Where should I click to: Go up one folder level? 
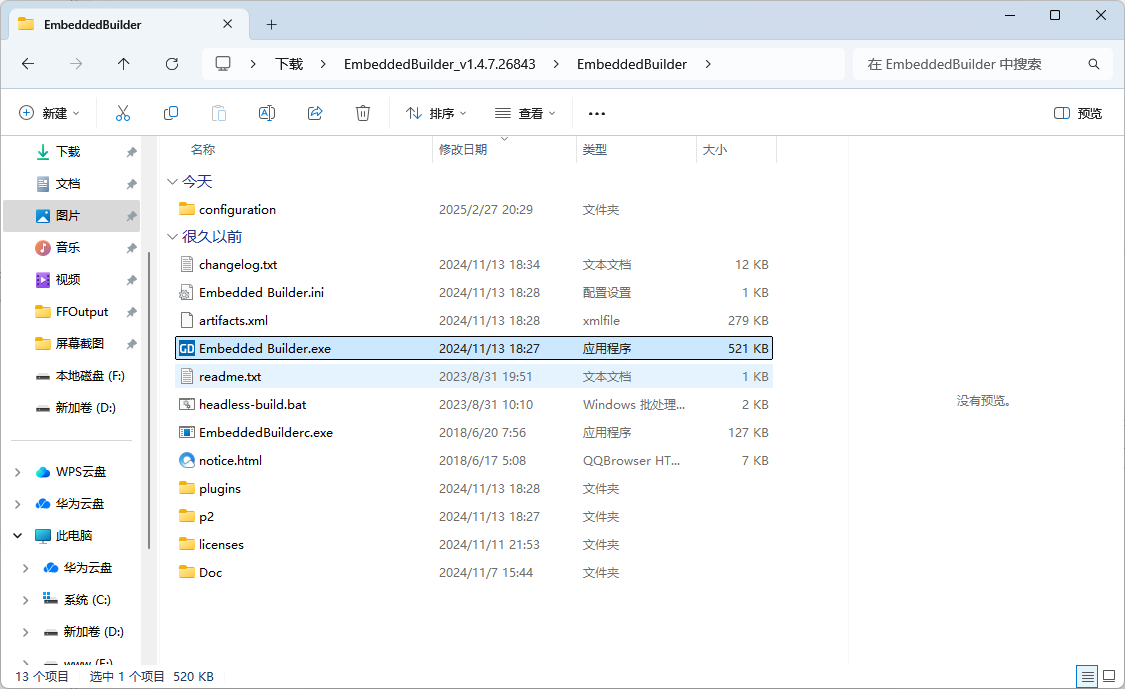click(x=124, y=64)
